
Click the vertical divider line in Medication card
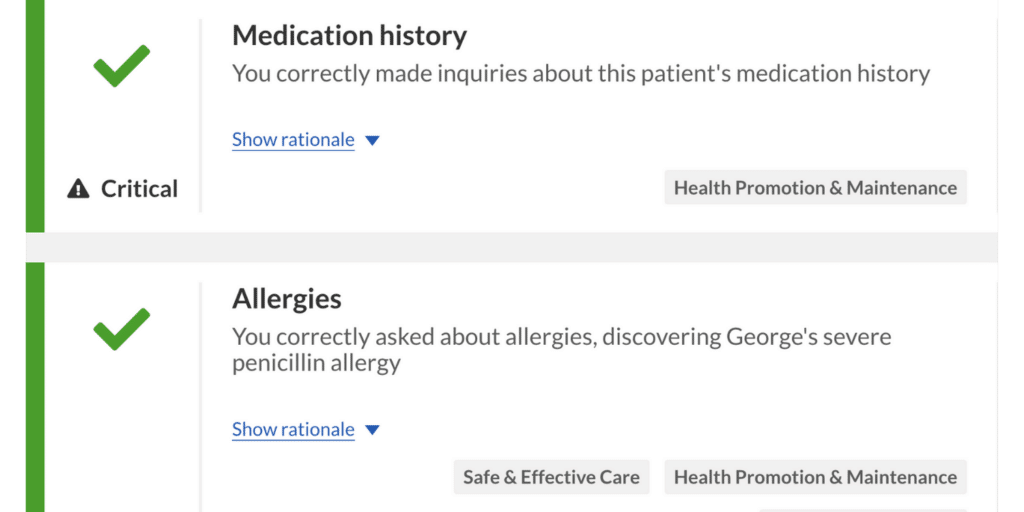[200, 116]
